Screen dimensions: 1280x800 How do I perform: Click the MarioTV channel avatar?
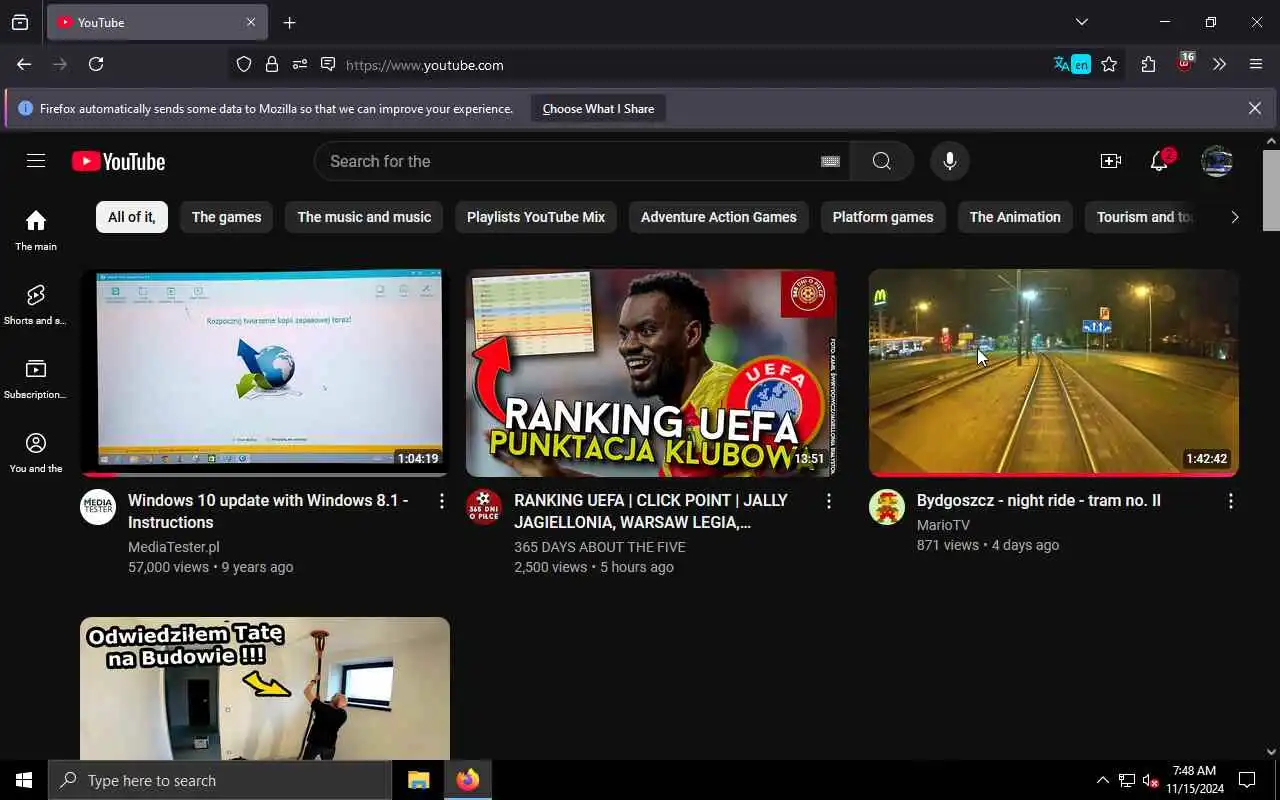[886, 507]
